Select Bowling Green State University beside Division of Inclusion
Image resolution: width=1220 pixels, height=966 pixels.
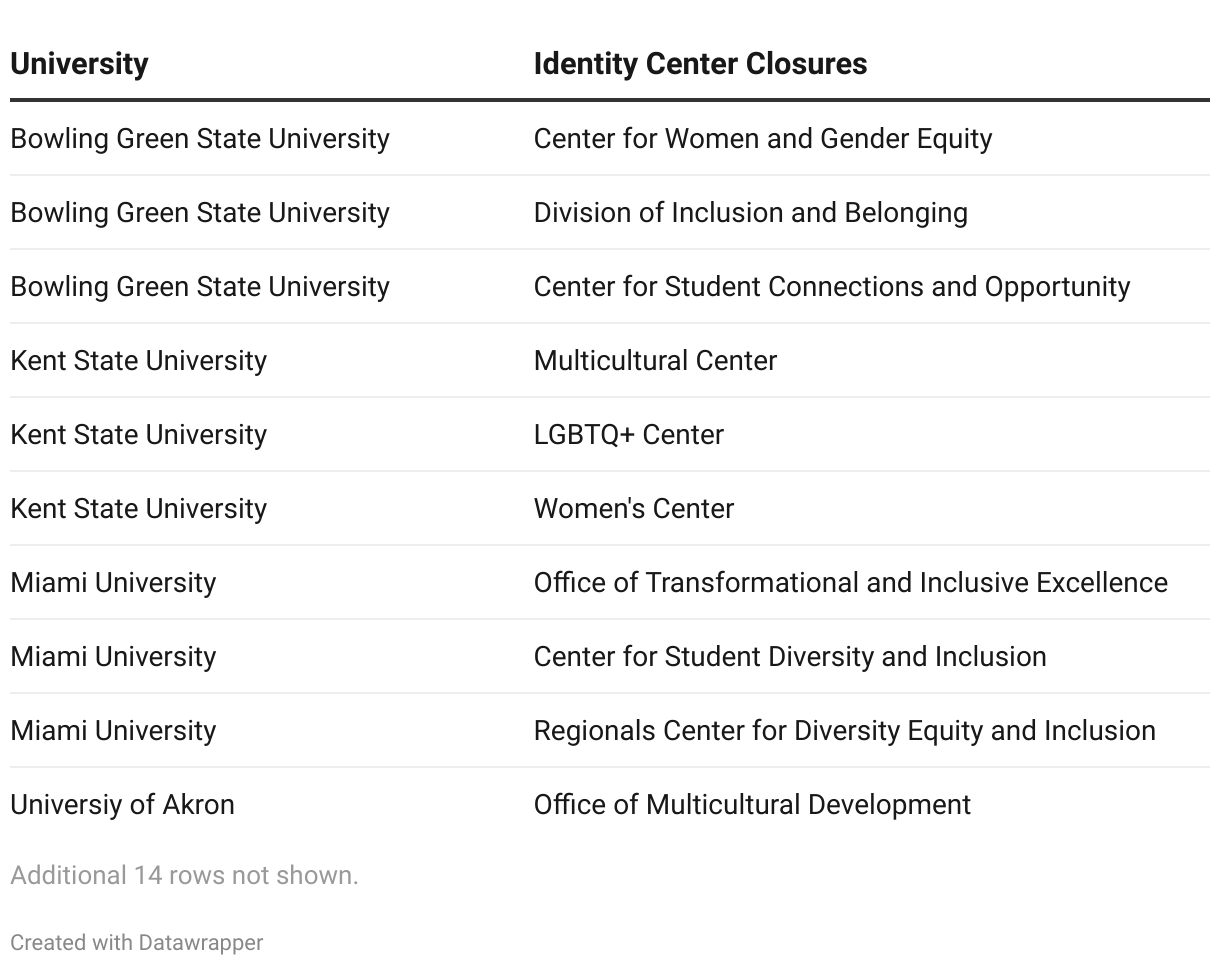[x=199, y=212]
